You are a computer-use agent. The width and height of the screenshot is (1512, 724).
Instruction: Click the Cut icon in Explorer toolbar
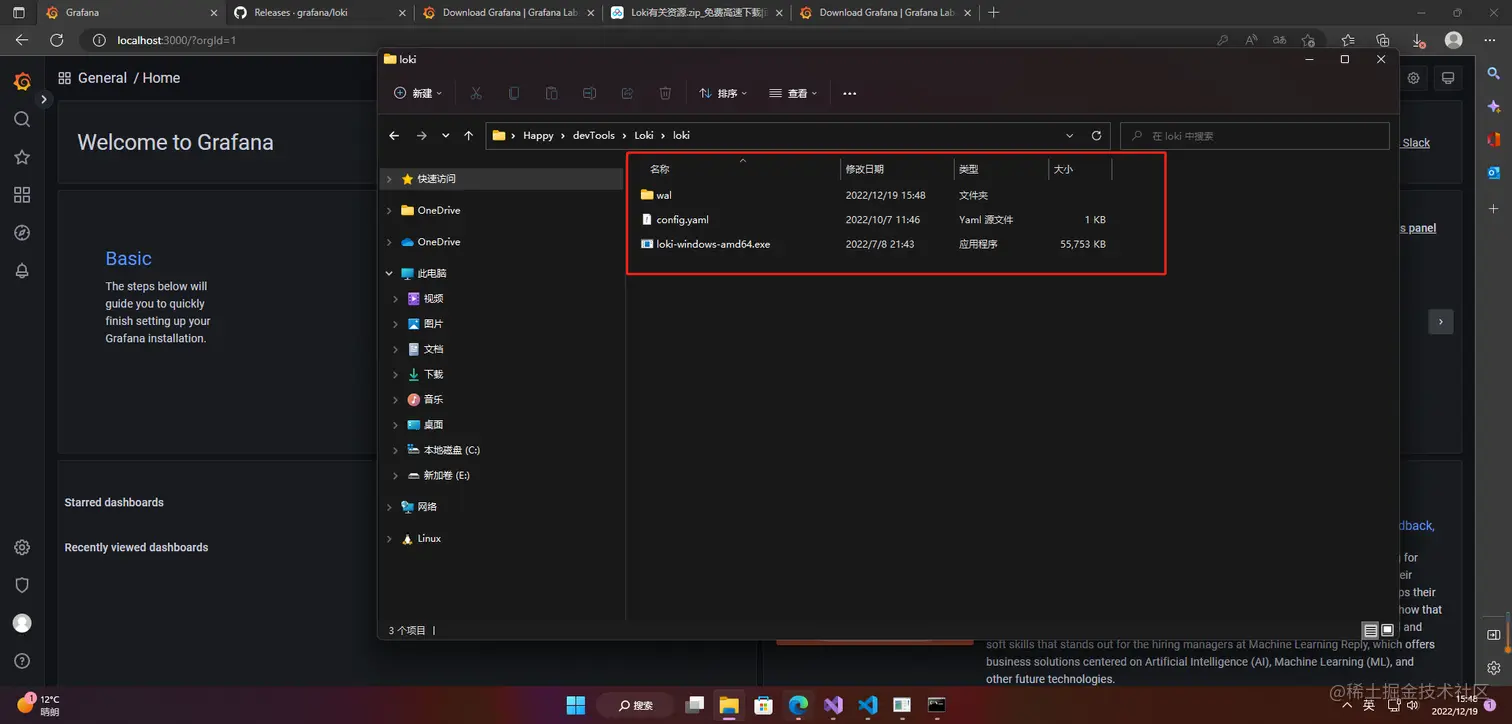(476, 93)
